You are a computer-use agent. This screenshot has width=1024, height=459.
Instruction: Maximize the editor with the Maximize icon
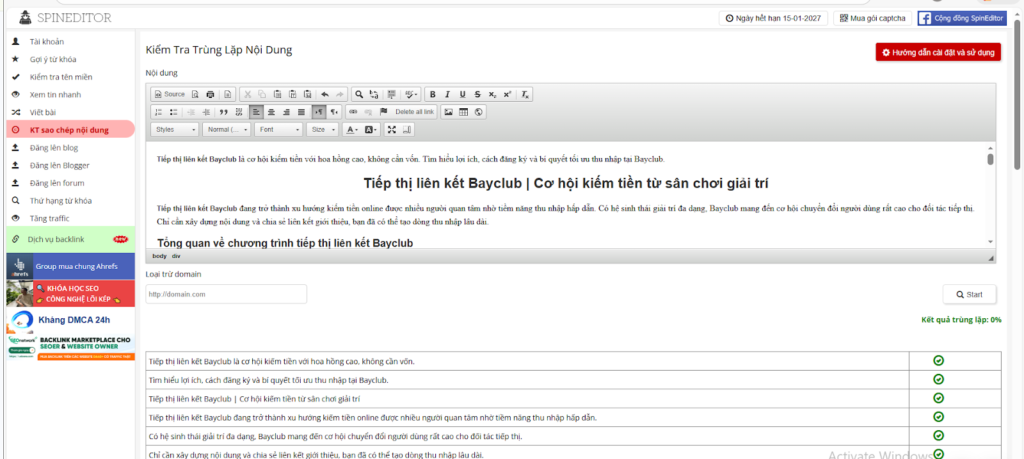(x=392, y=130)
